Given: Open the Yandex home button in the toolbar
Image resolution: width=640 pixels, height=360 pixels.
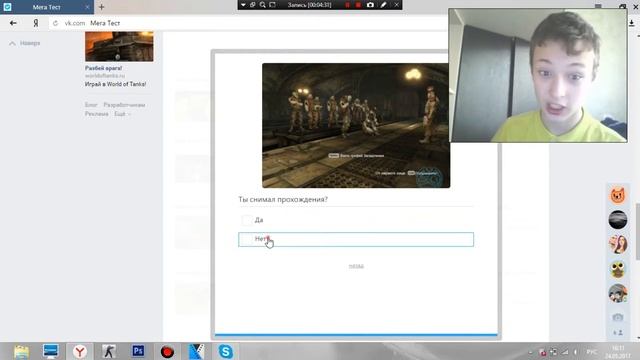Looking at the screenshot, I should click(x=36, y=23).
